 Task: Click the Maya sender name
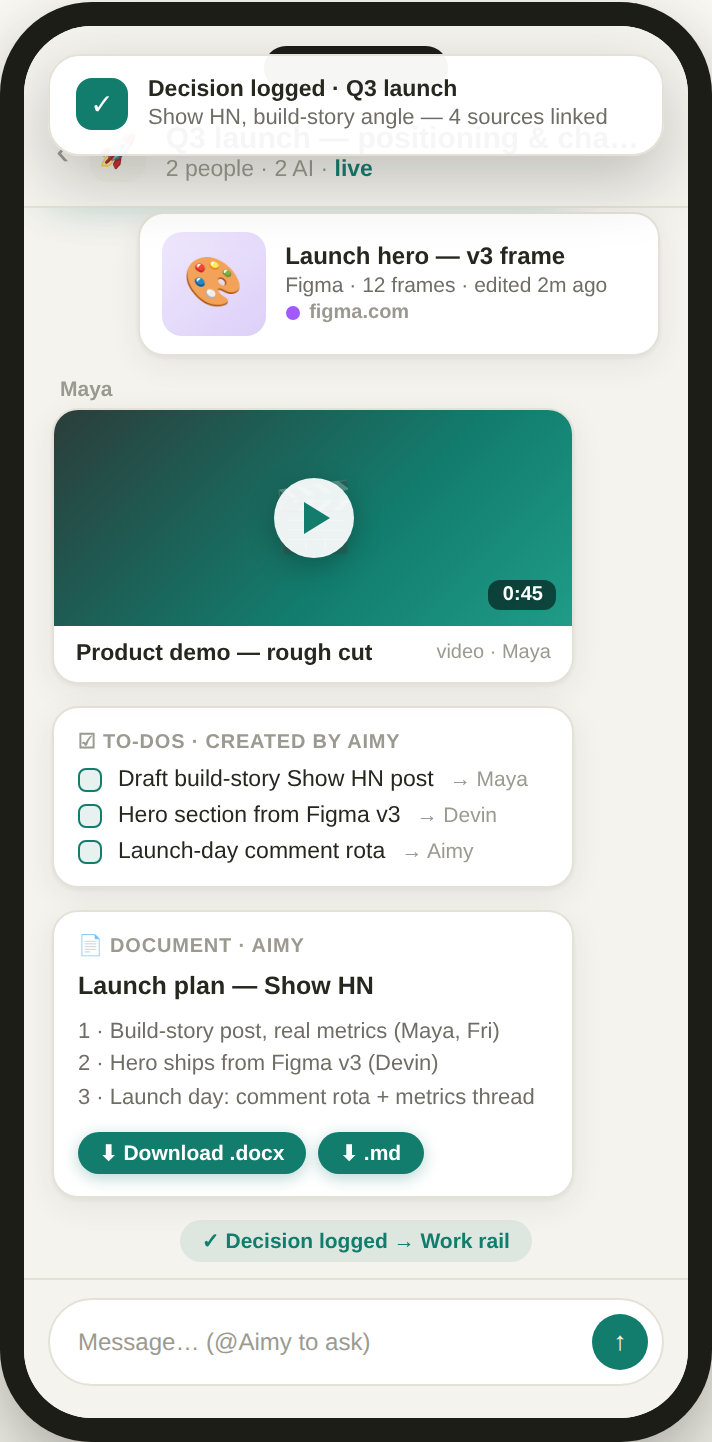tap(86, 389)
